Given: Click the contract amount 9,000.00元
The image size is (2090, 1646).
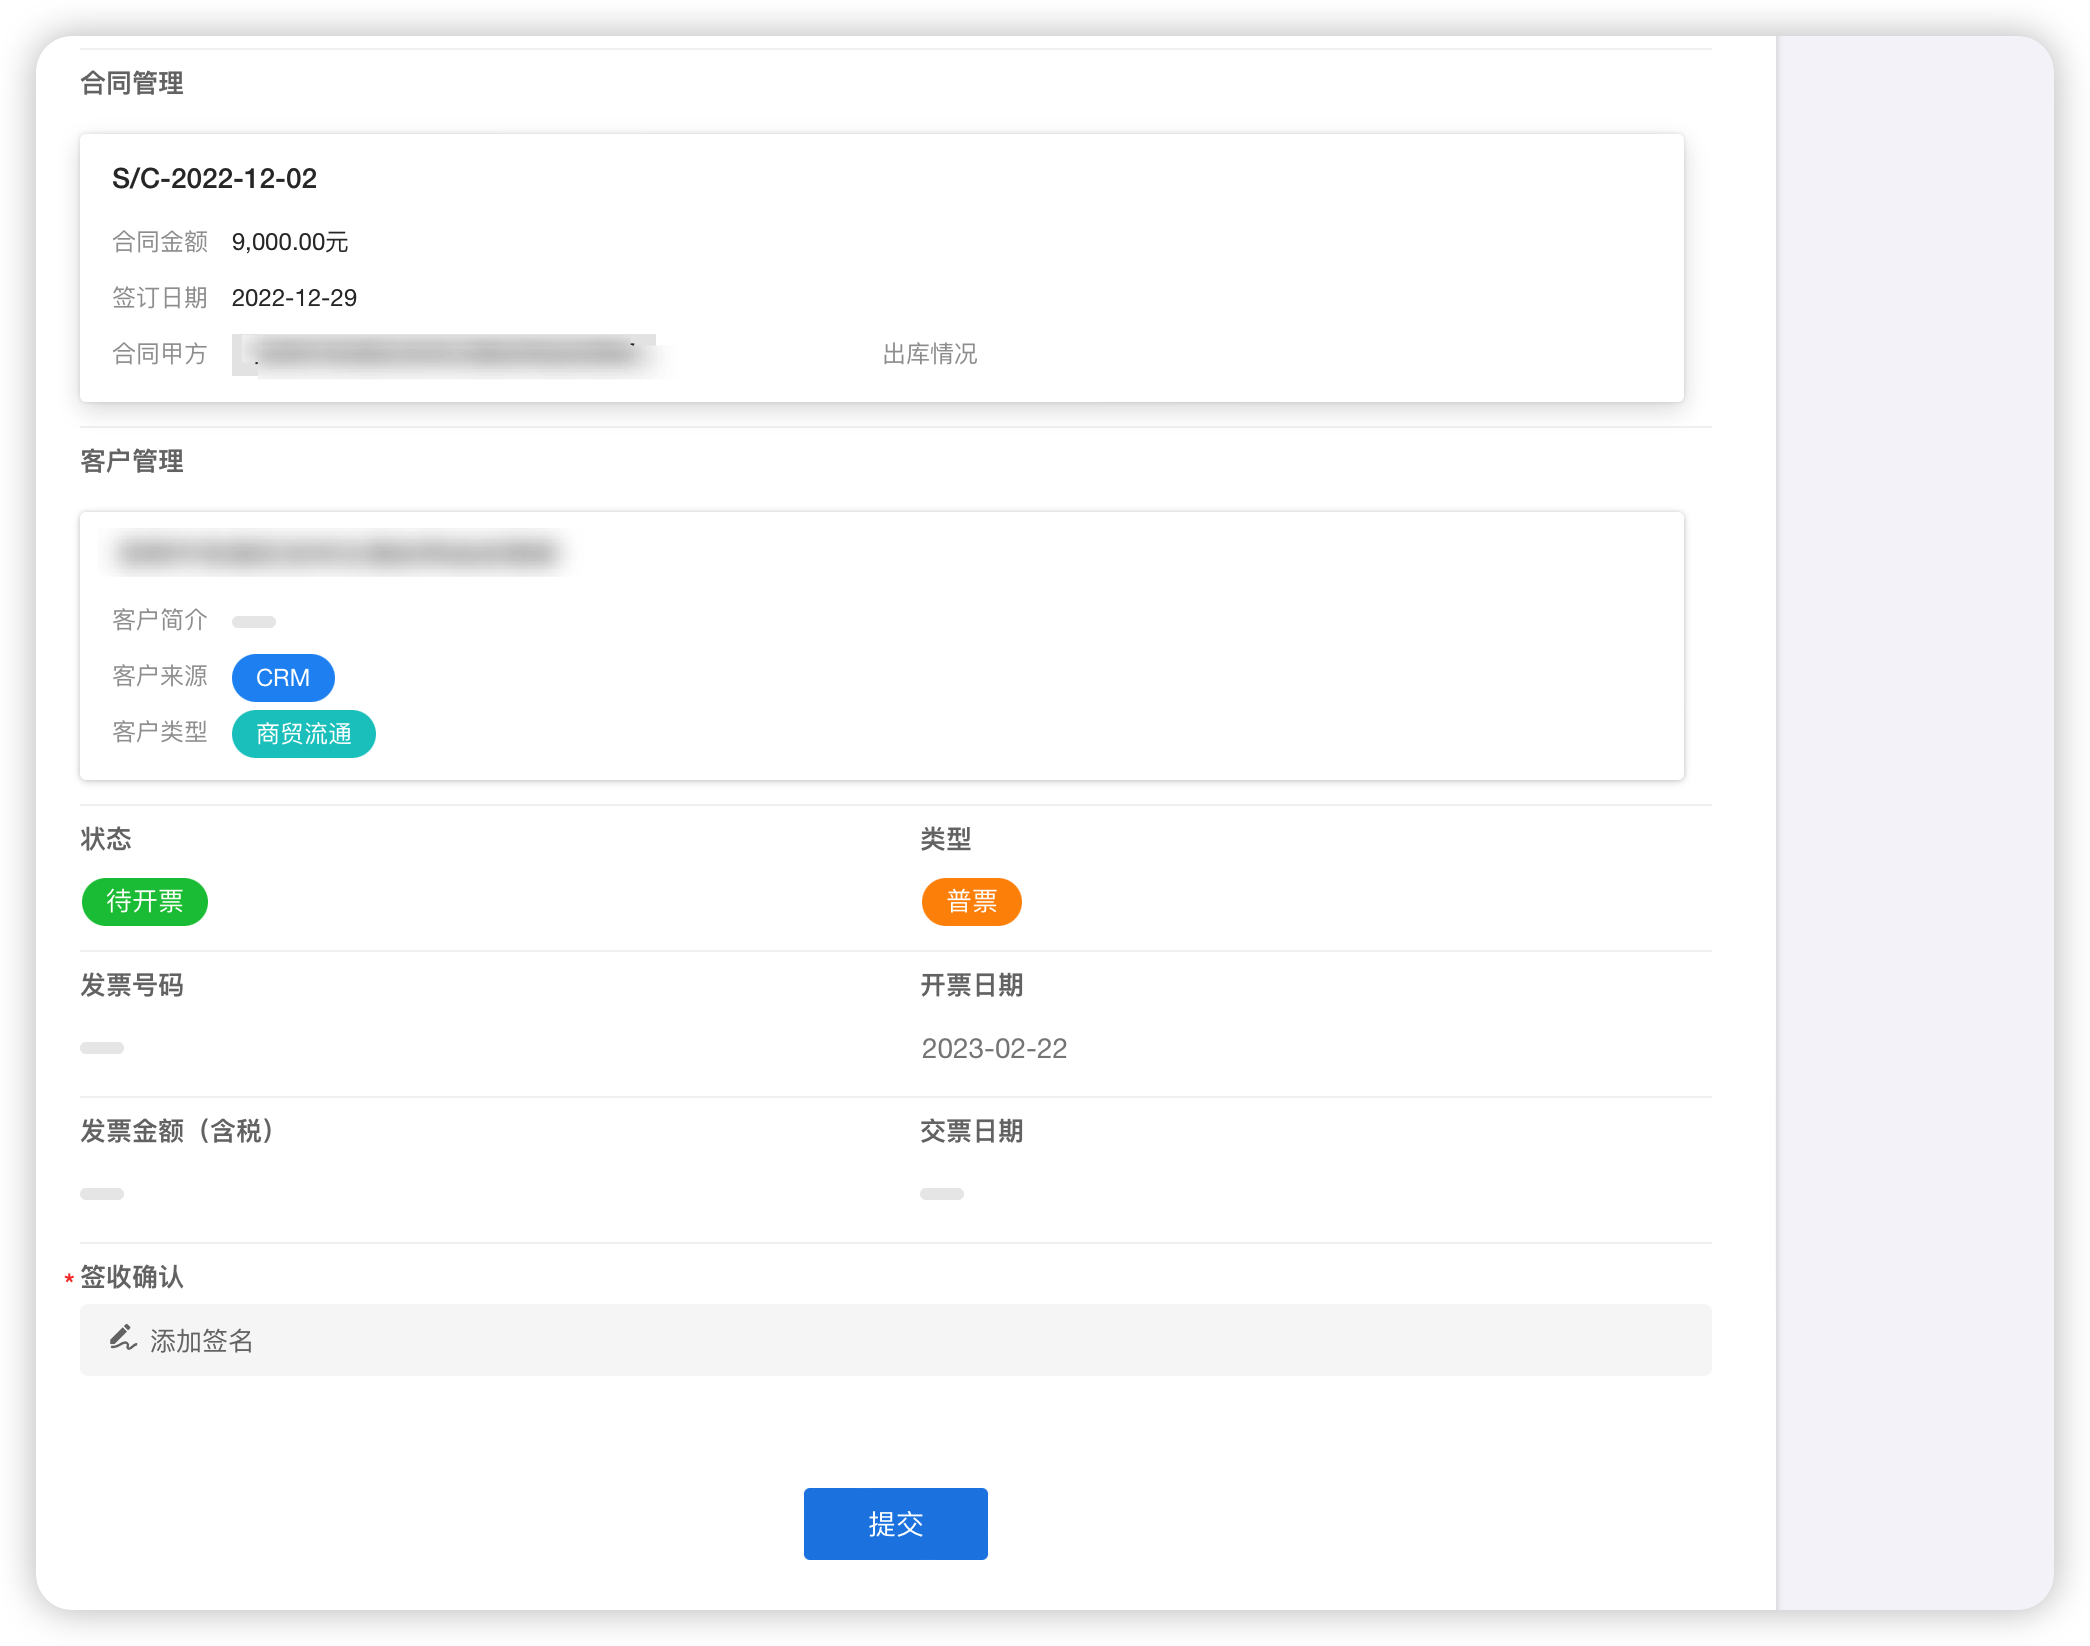Looking at the screenshot, I should [290, 242].
